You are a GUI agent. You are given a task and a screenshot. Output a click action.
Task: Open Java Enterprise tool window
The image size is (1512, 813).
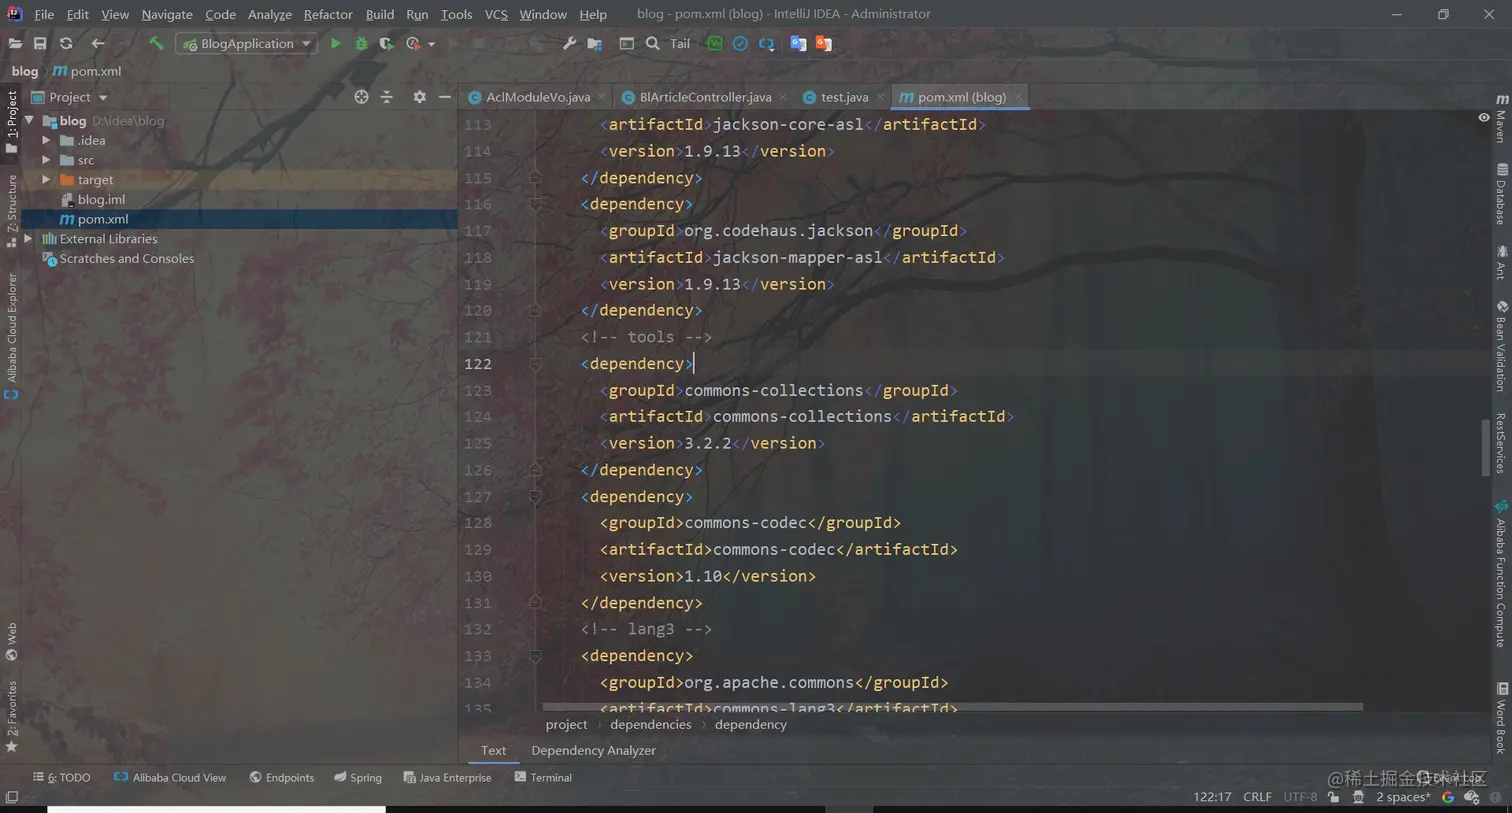point(447,777)
